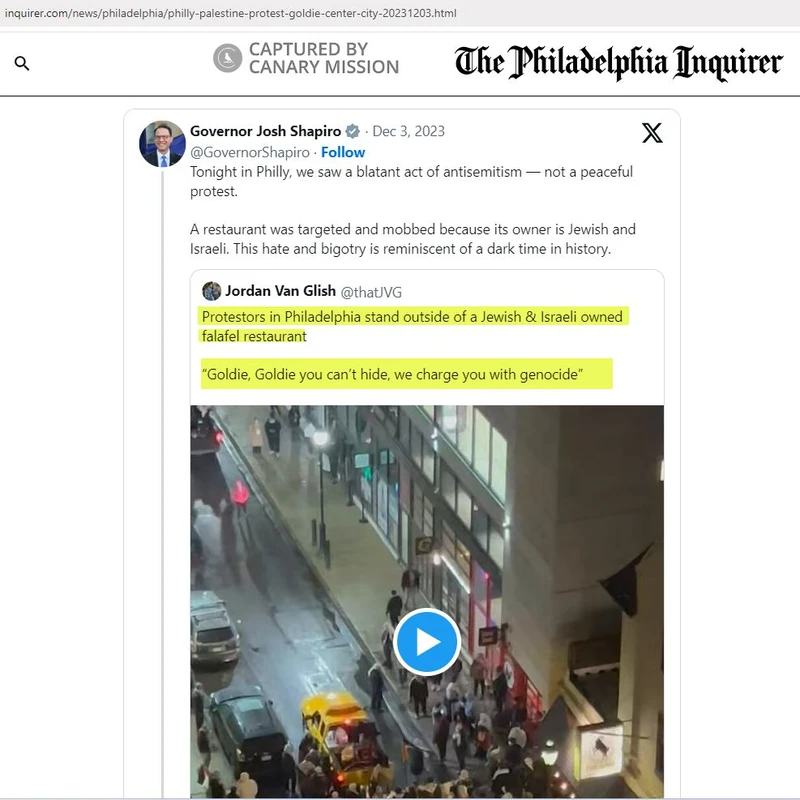The height and width of the screenshot is (800, 800).
Task: Click the 'Captured by Canary Mission' watermark text
Action: [323, 58]
